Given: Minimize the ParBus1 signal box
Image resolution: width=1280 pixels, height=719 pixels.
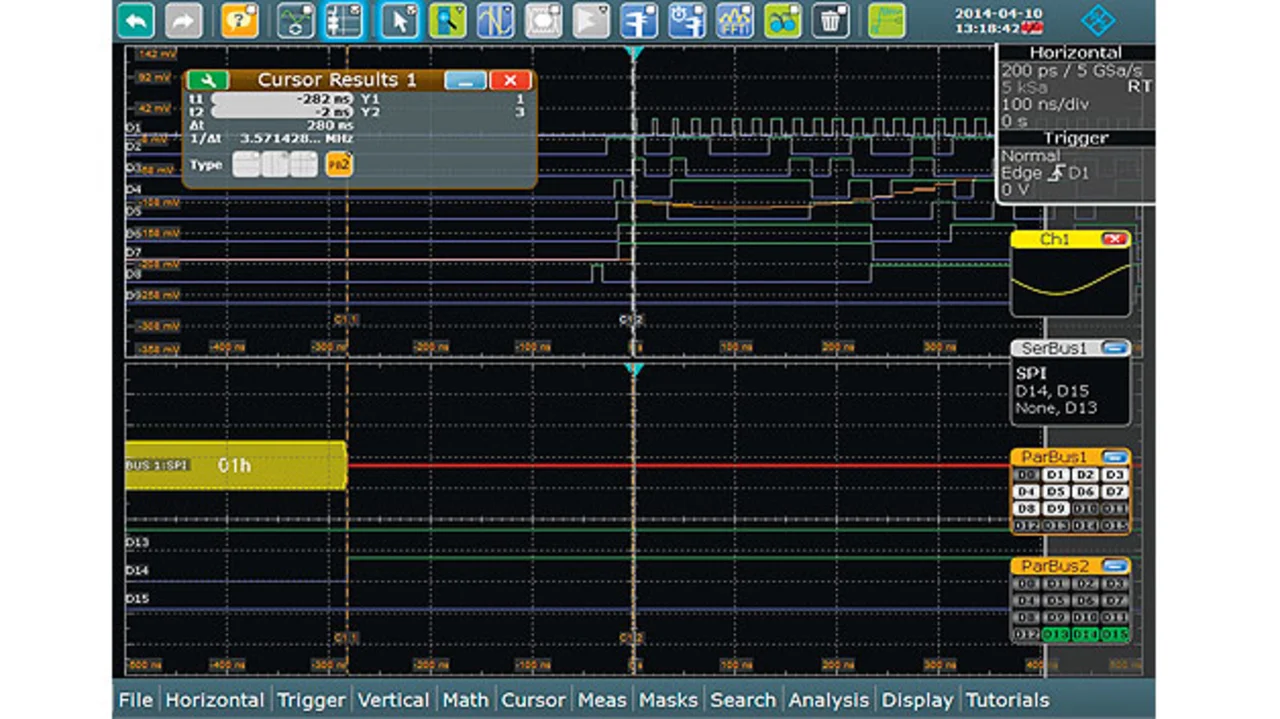Looking at the screenshot, I should click(x=1115, y=457).
